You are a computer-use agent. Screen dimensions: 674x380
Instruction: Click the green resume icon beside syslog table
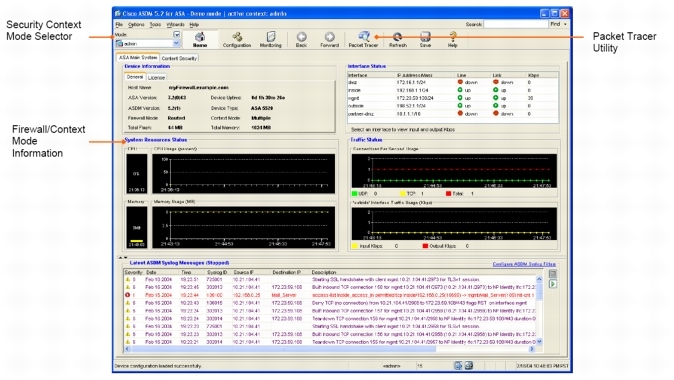click(553, 284)
